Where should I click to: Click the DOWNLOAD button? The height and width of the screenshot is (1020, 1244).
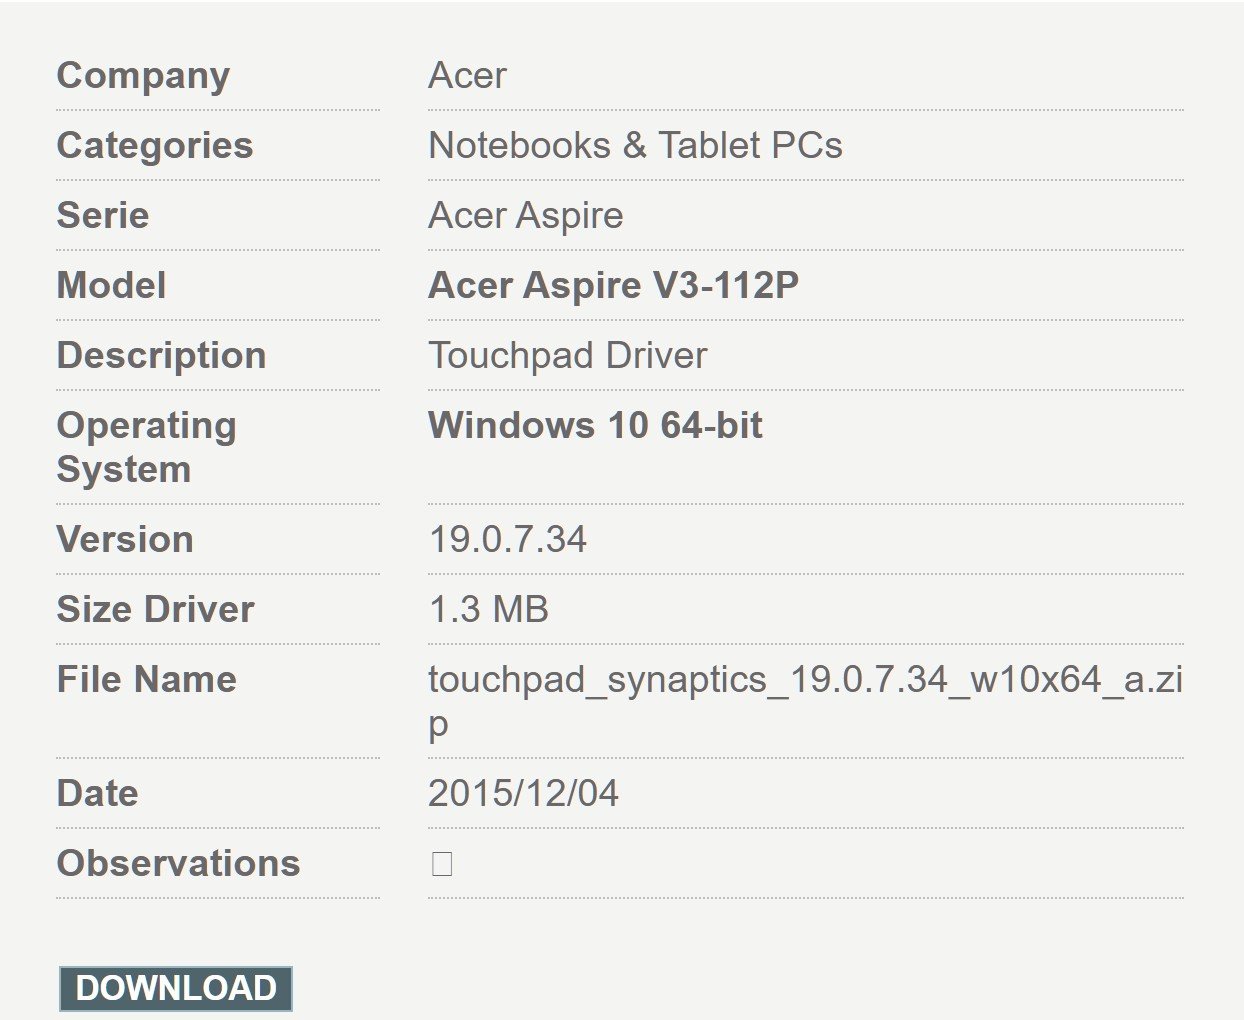click(176, 988)
